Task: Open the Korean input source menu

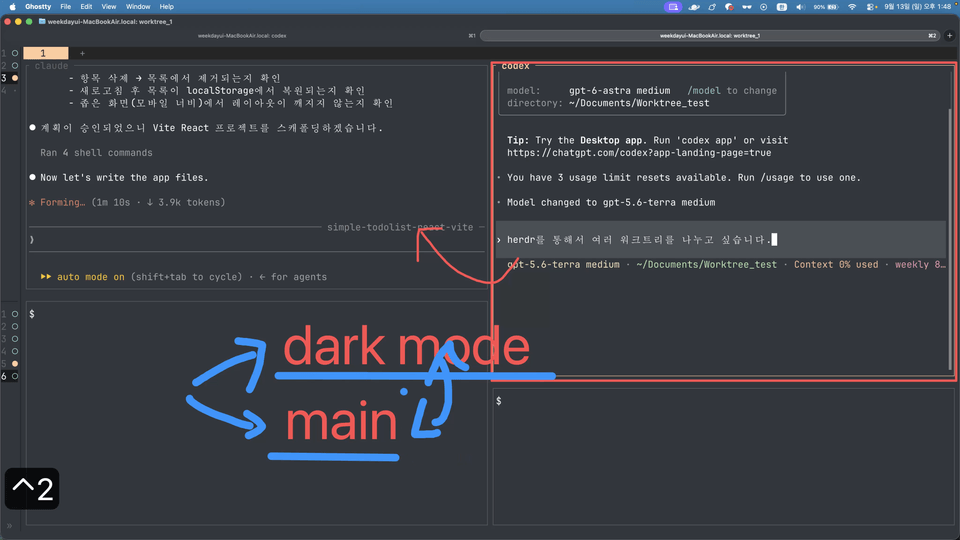Action: [782, 7]
